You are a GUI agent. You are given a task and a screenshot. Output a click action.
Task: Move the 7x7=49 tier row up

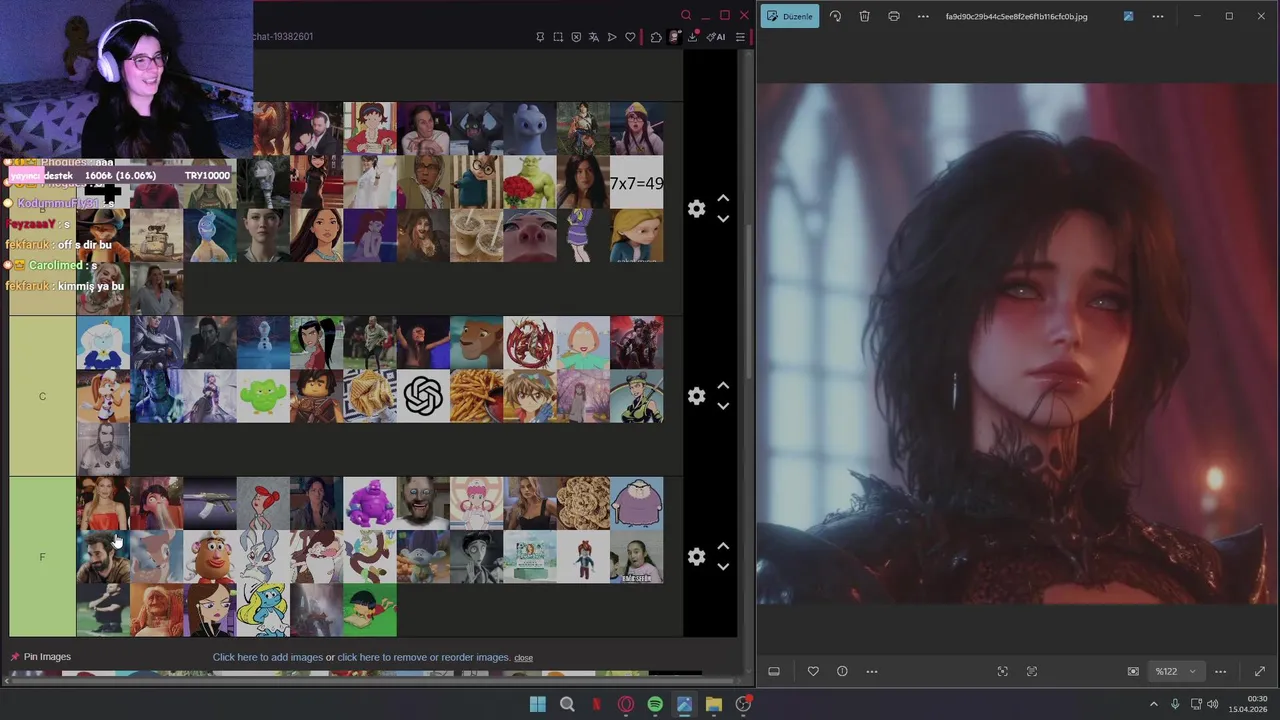(723, 199)
